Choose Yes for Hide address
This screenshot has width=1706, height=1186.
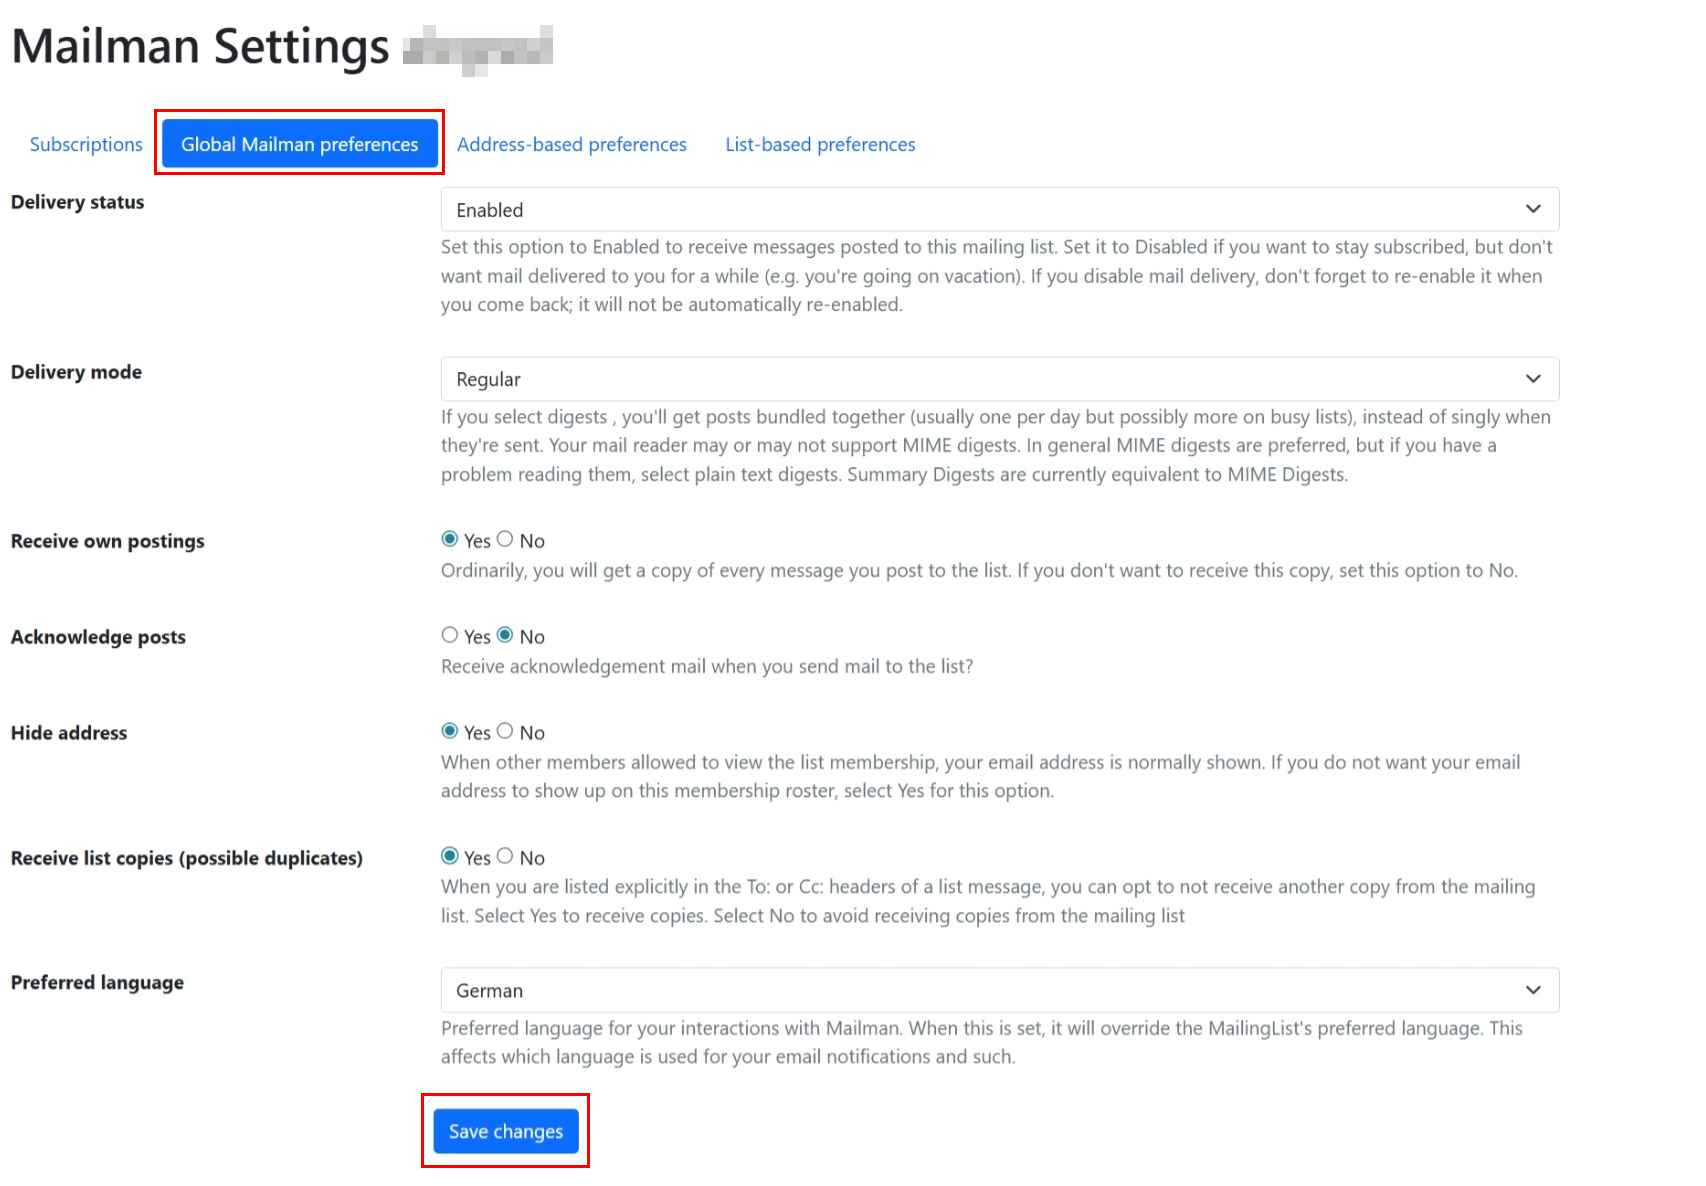click(x=450, y=731)
